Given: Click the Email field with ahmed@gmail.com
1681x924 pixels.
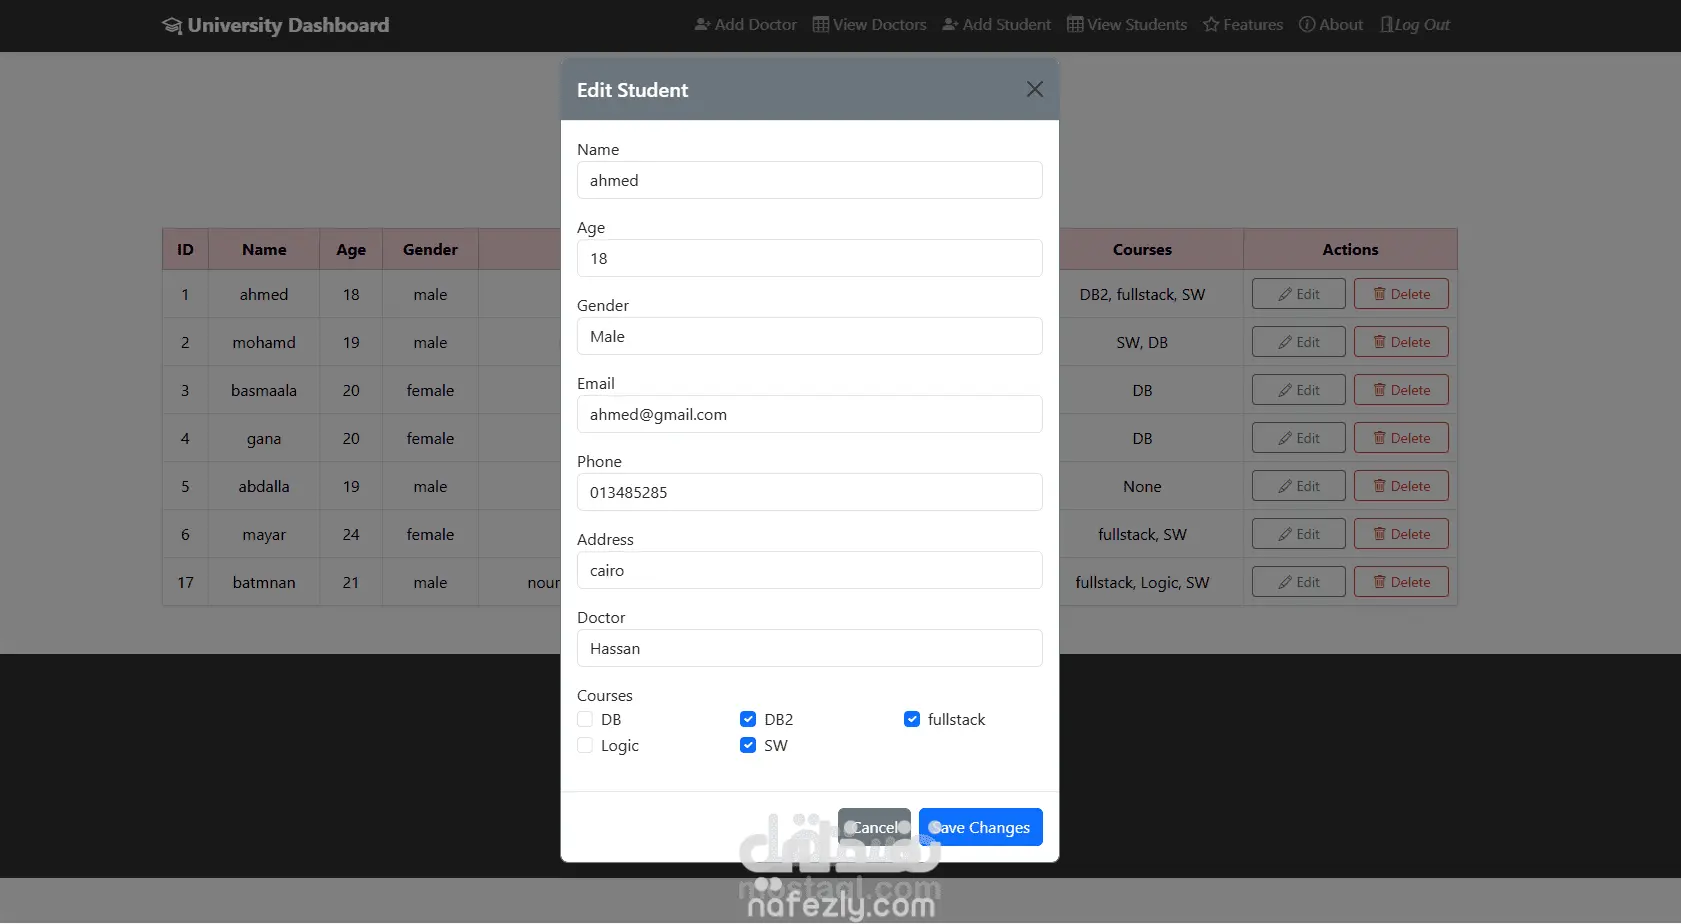Looking at the screenshot, I should [810, 414].
